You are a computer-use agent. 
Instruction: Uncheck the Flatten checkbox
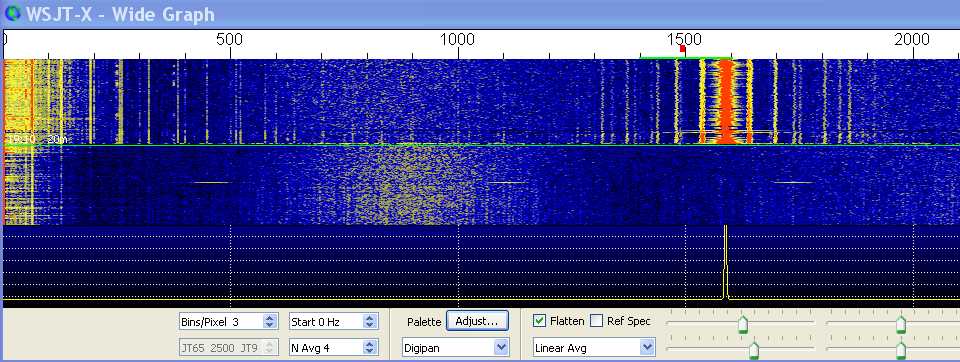pos(539,321)
